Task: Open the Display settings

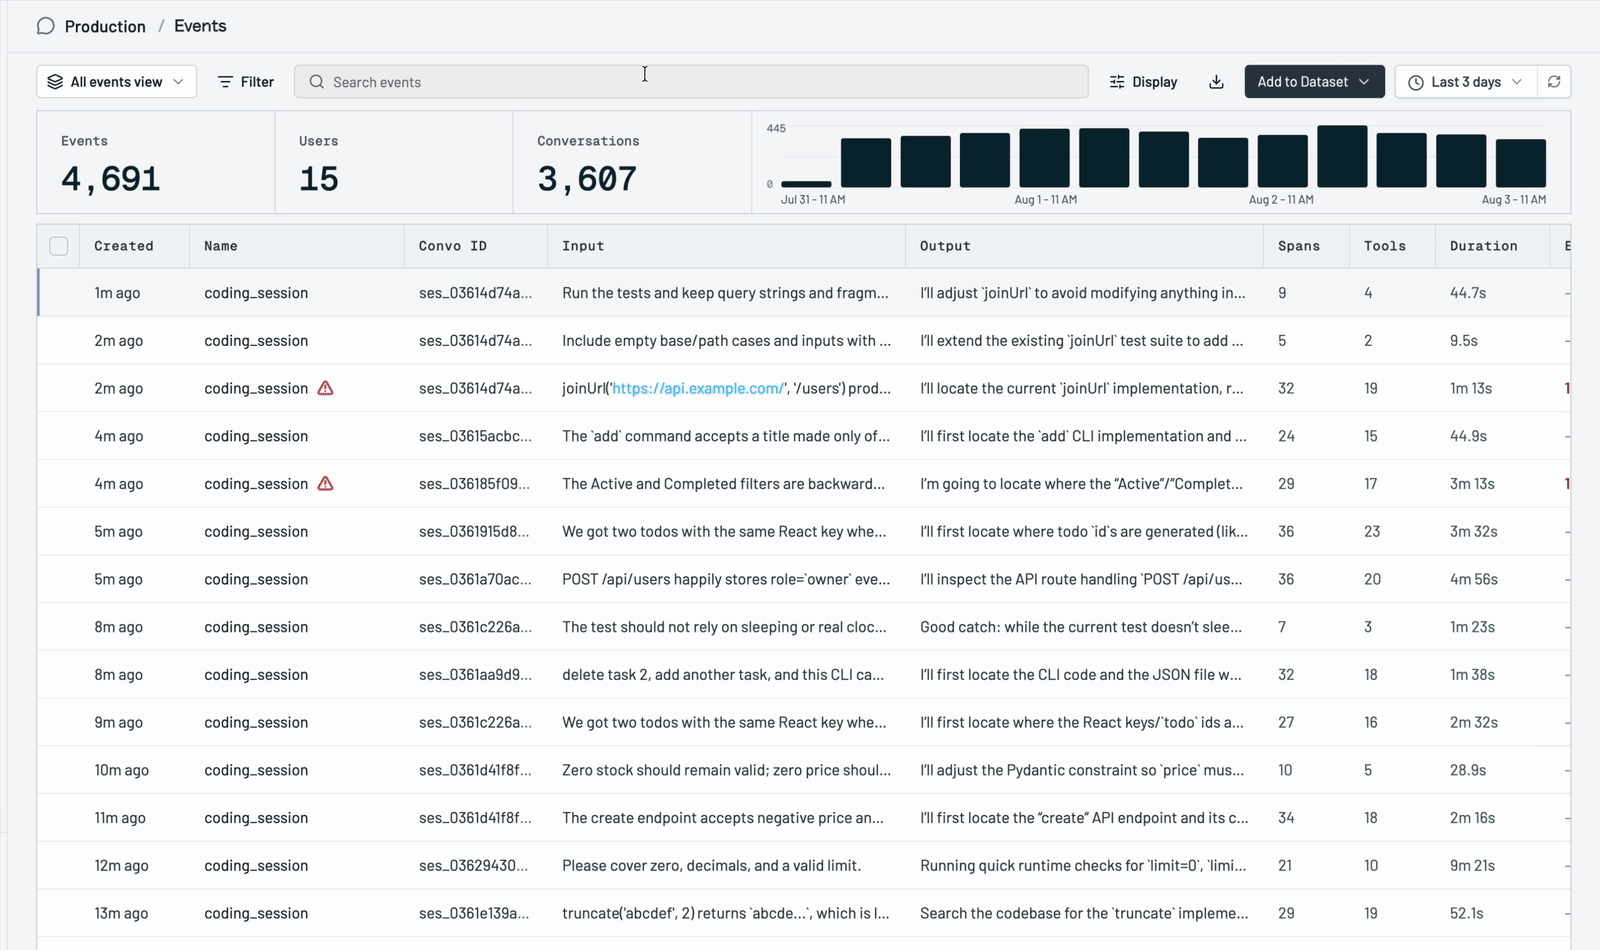Action: [x=1143, y=82]
